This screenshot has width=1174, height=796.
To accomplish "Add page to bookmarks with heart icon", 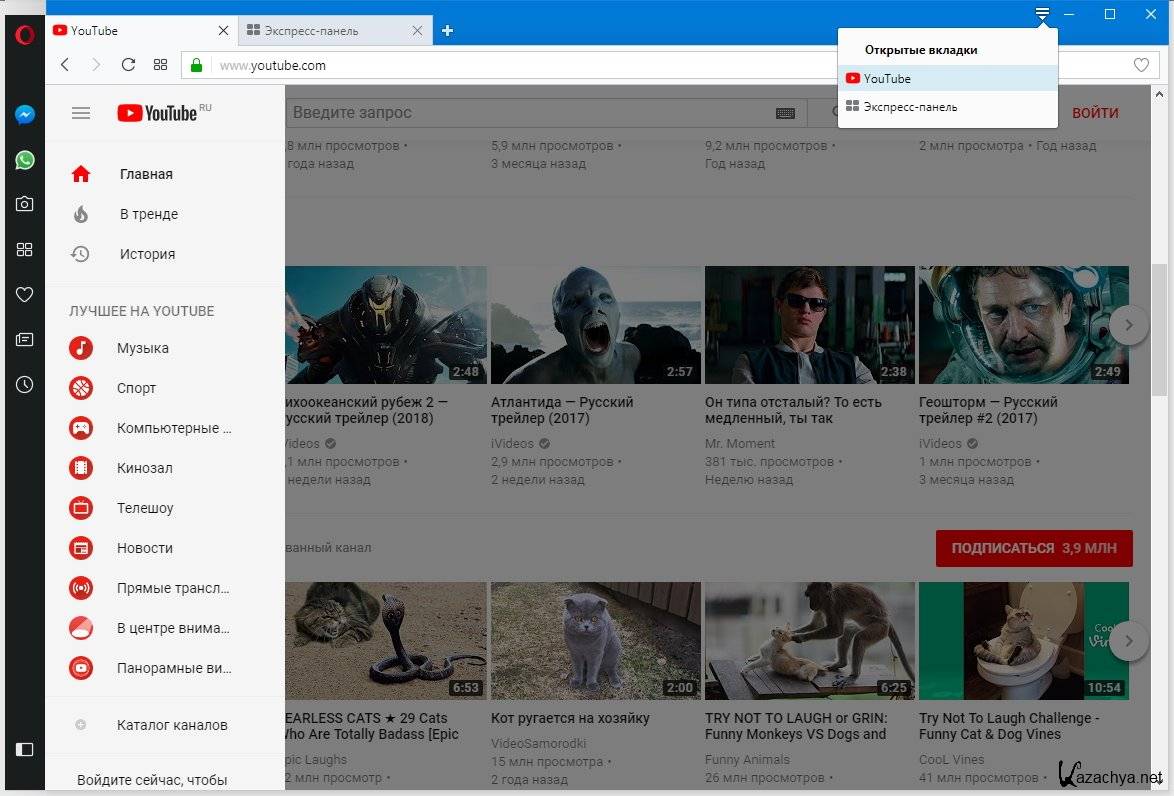I will coord(1141,65).
